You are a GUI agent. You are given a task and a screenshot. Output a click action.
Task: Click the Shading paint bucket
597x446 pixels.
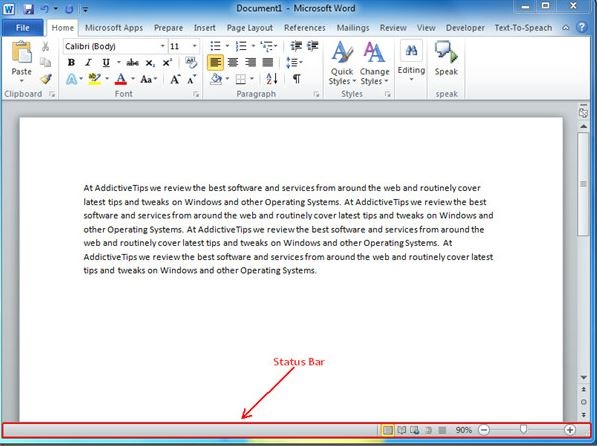[x=216, y=79]
